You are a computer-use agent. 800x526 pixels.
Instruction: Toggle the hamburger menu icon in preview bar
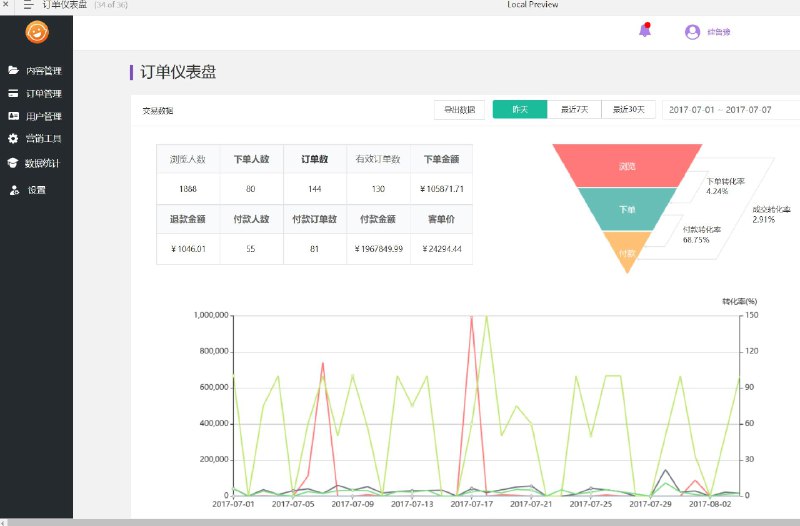pyautogui.click(x=29, y=5)
